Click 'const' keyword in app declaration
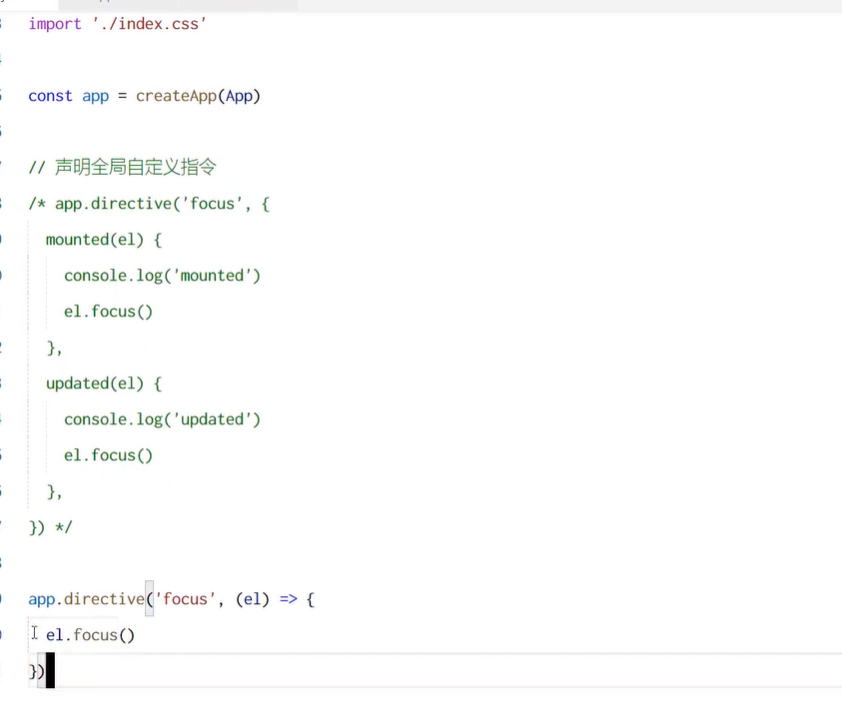The width and height of the screenshot is (842, 701). 50,96
